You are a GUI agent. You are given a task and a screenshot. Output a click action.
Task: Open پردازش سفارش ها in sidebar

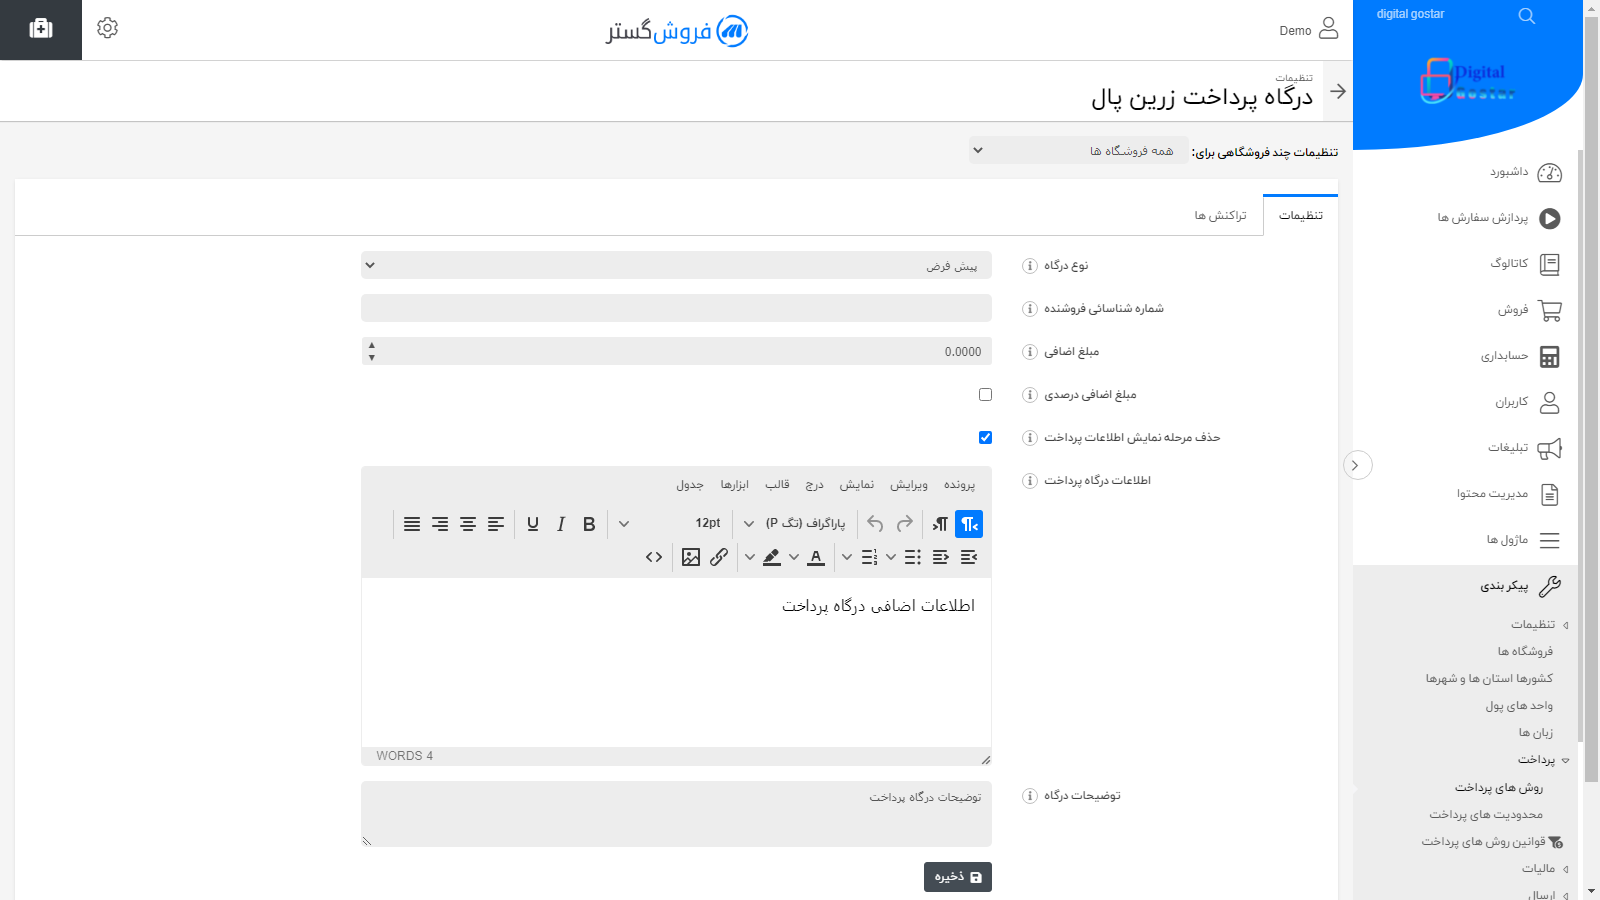pos(1499,219)
